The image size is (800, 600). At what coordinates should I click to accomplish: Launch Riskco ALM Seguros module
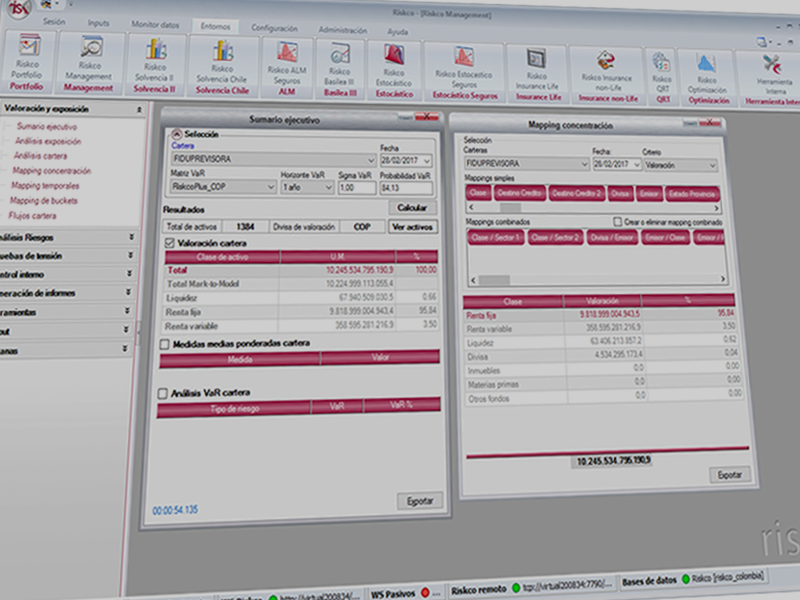(x=287, y=53)
